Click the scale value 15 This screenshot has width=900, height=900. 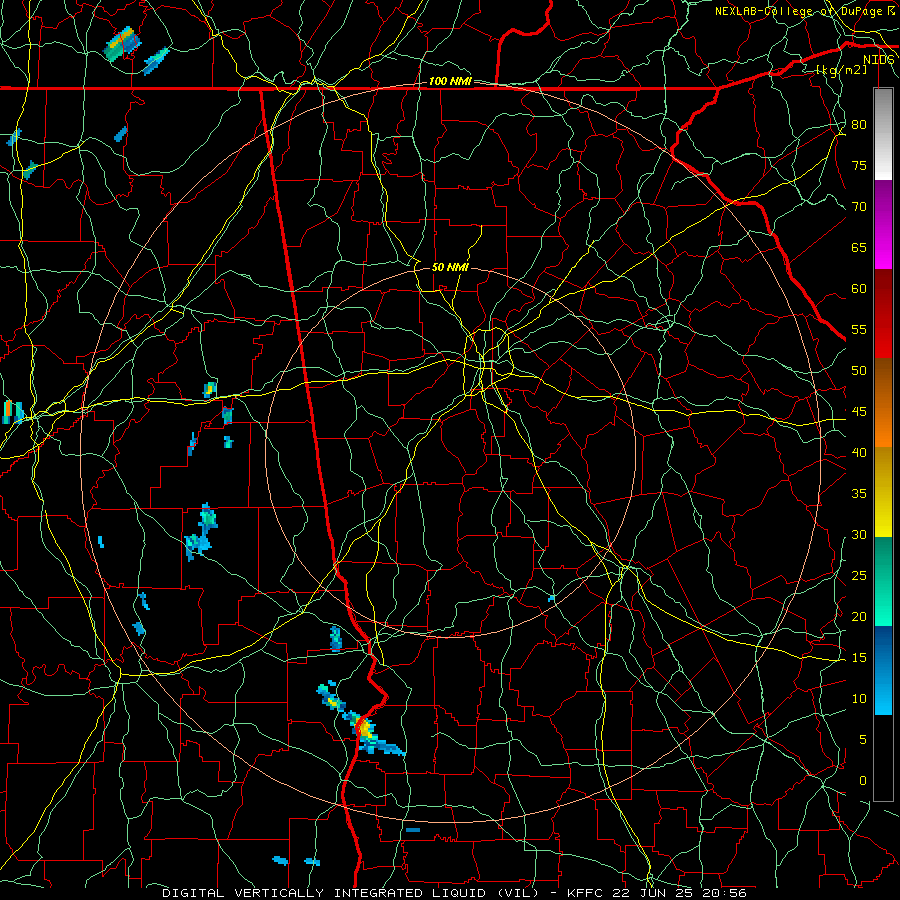pyautogui.click(x=859, y=658)
